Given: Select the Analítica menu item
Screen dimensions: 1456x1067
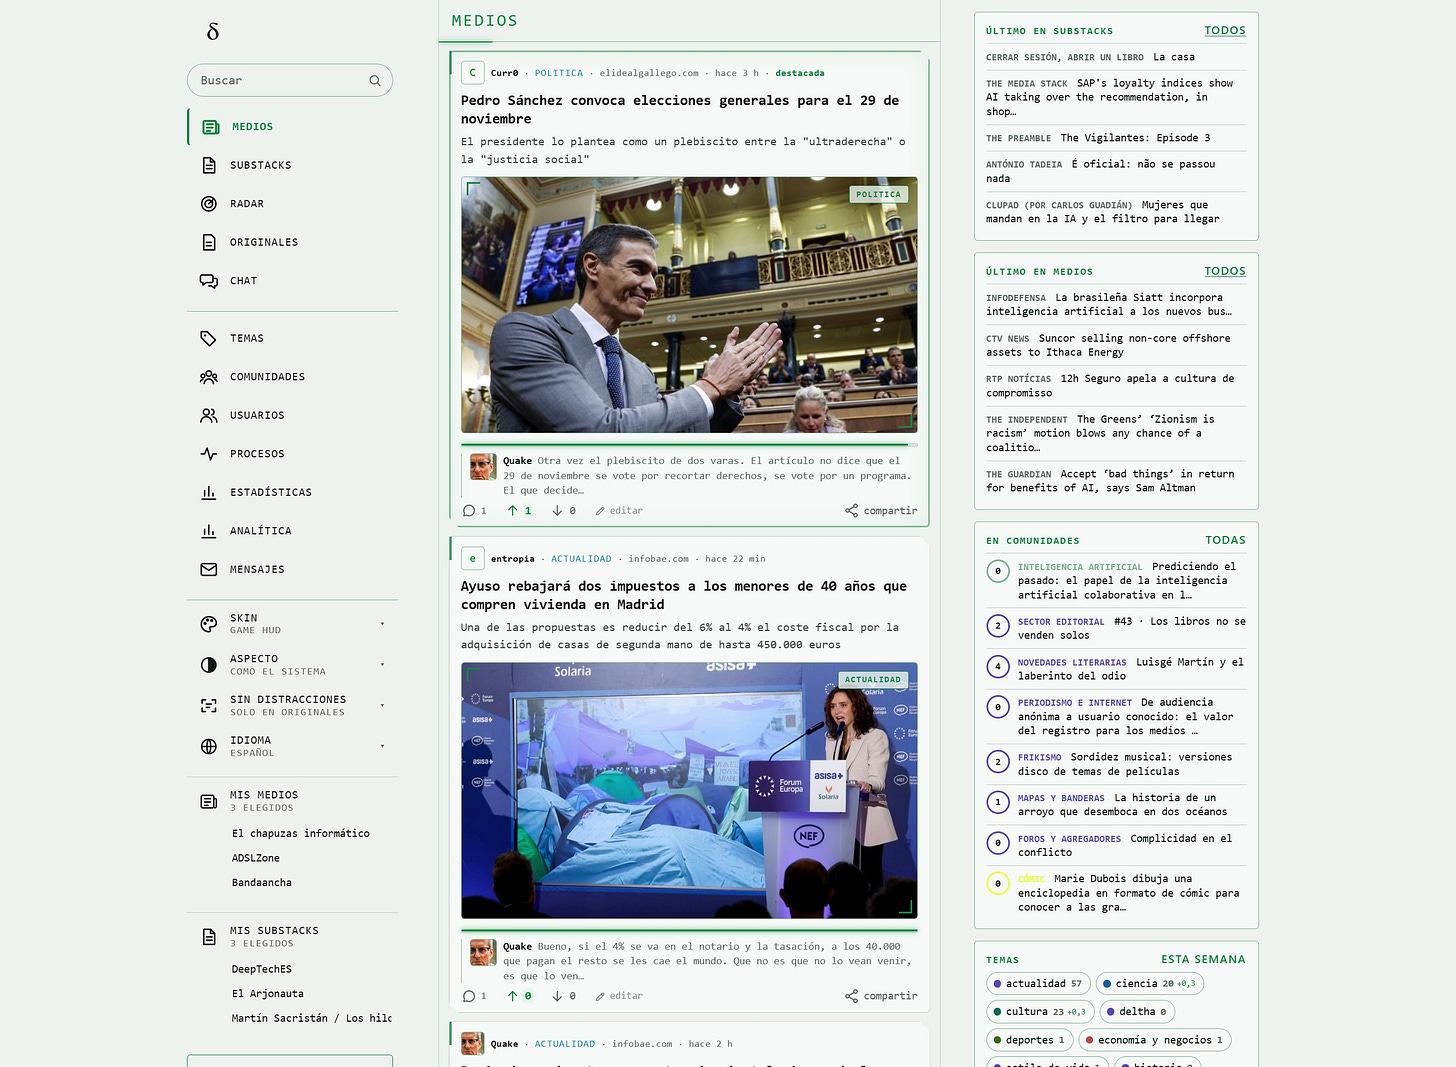Looking at the screenshot, I should [x=292, y=531].
